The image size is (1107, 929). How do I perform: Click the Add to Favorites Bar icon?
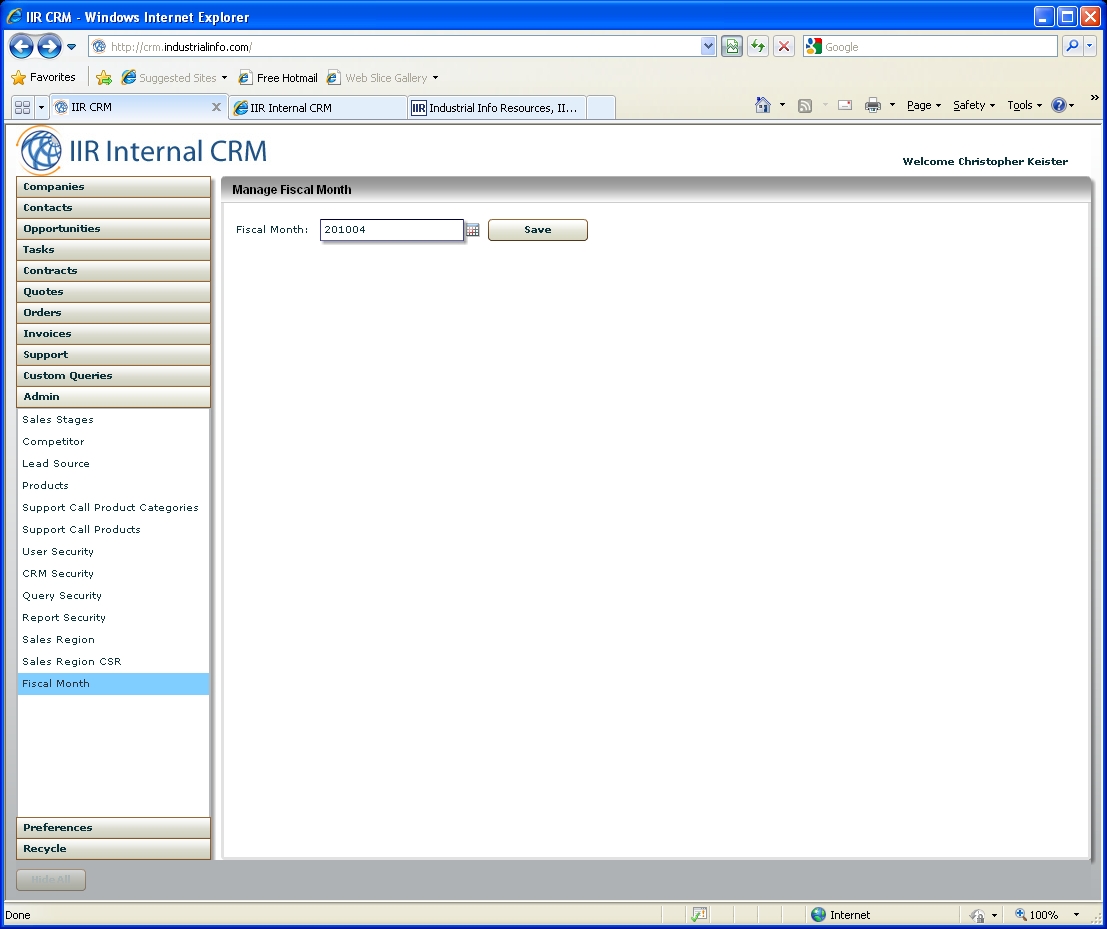point(104,78)
